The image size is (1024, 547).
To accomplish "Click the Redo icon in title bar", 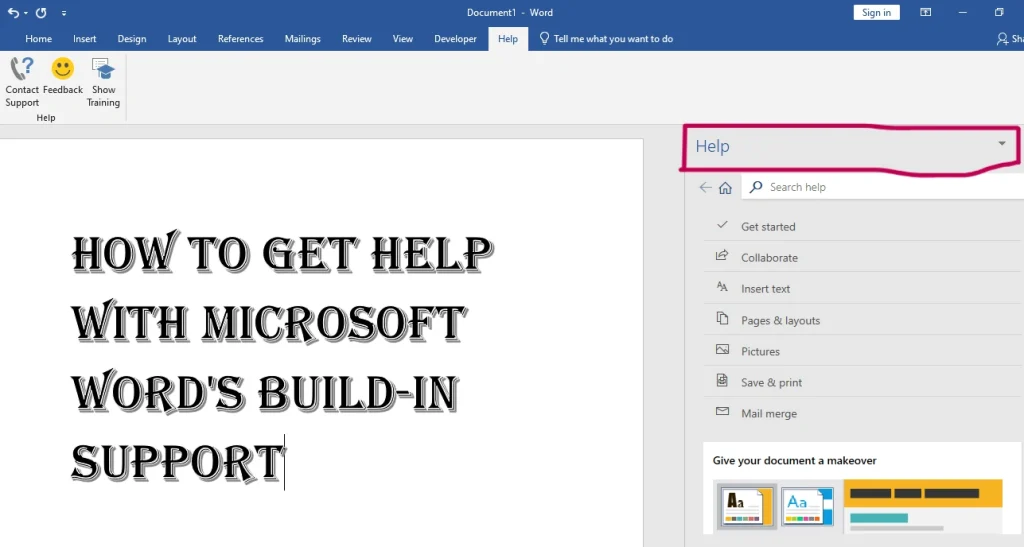I will tap(41, 12).
